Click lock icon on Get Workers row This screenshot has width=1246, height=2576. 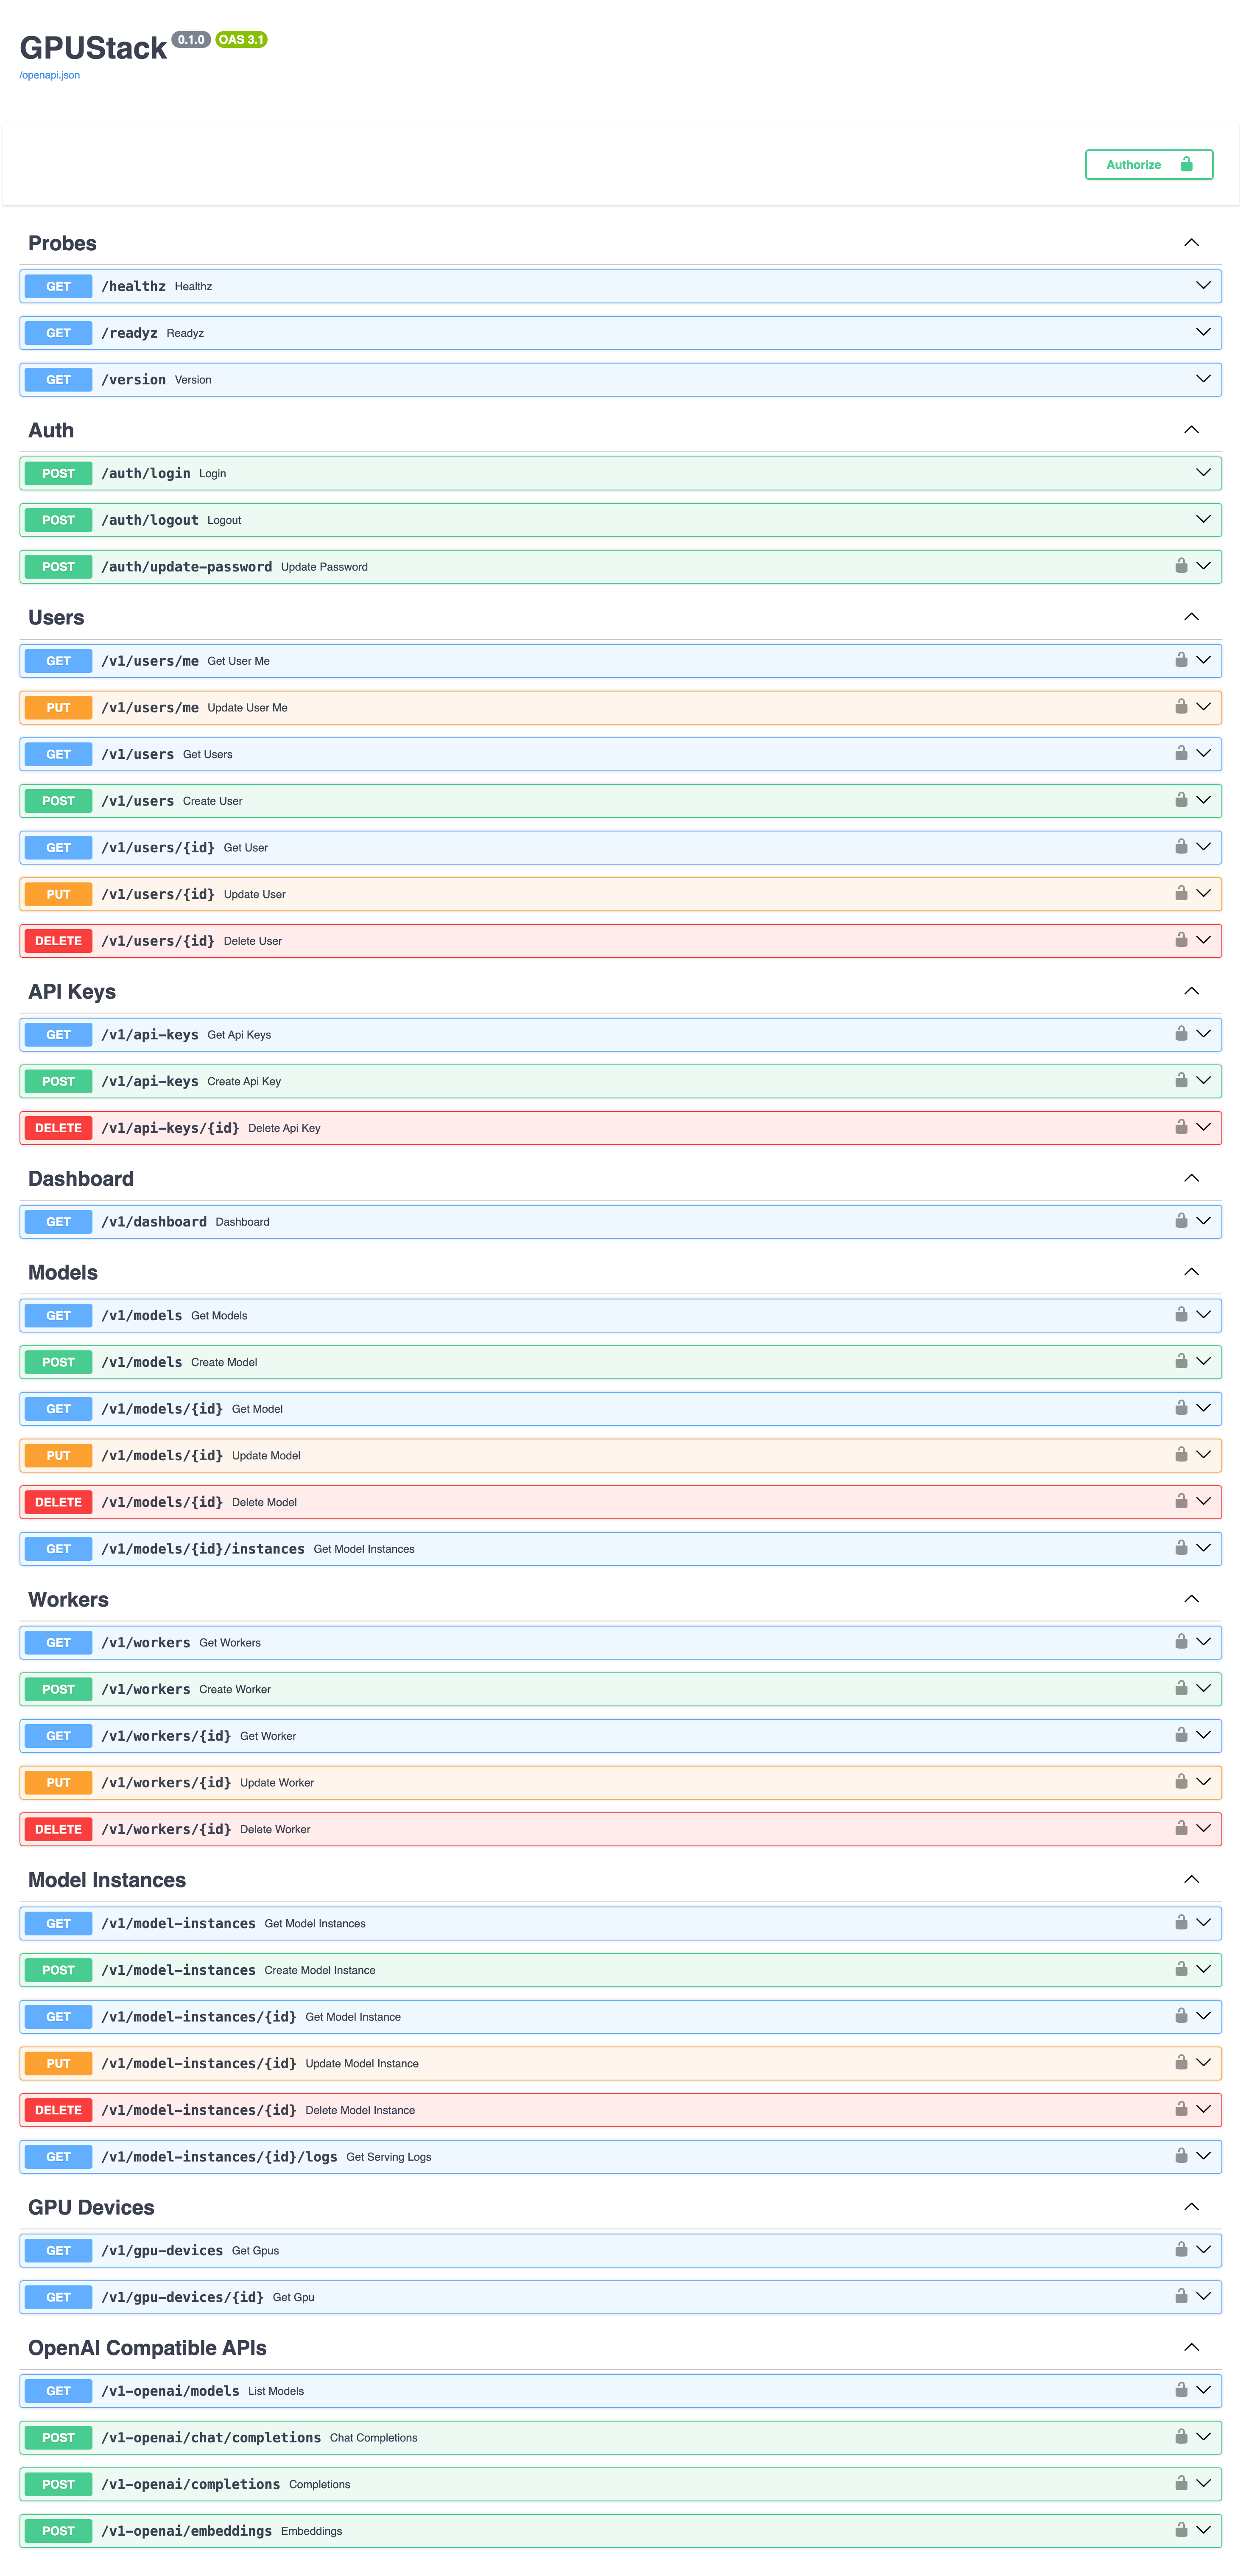[1181, 1642]
